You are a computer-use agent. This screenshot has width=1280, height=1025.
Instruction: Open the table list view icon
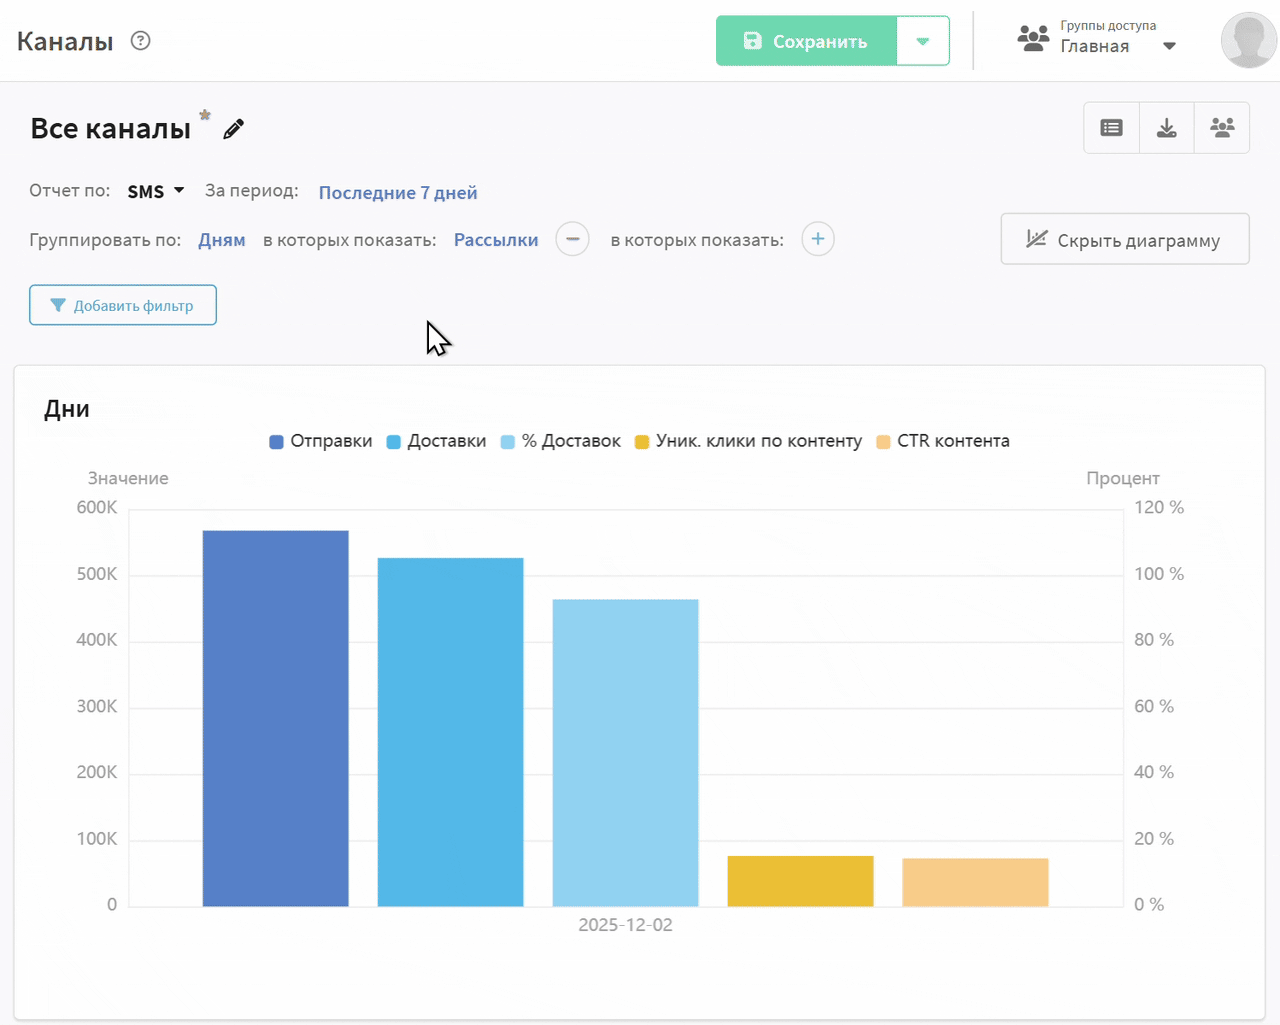coord(1111,128)
